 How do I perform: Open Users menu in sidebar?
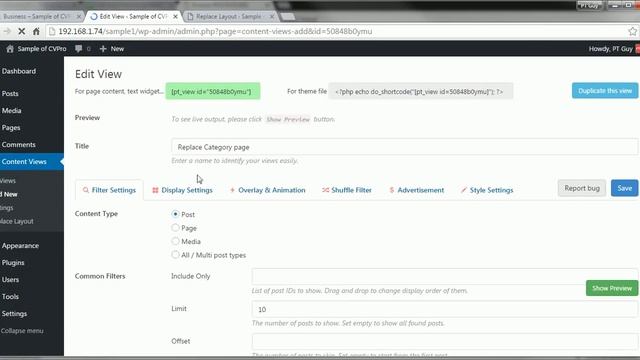pyautogui.click(x=11, y=280)
